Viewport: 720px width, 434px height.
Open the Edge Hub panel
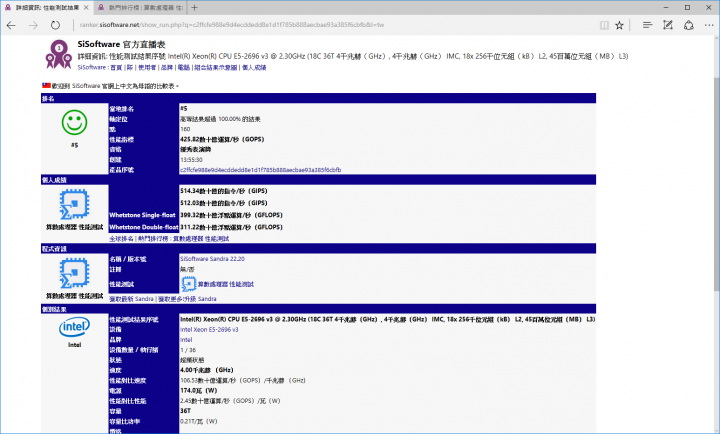(x=647, y=25)
